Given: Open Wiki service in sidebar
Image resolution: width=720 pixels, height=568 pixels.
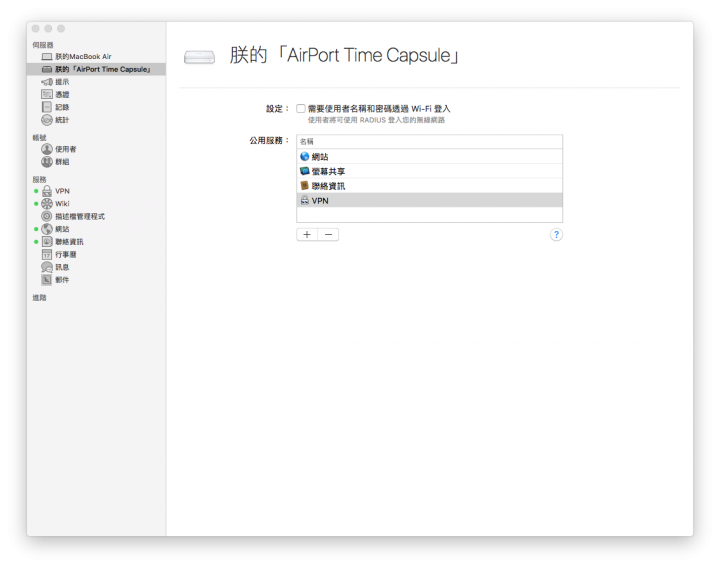Looking at the screenshot, I should click(55, 203).
